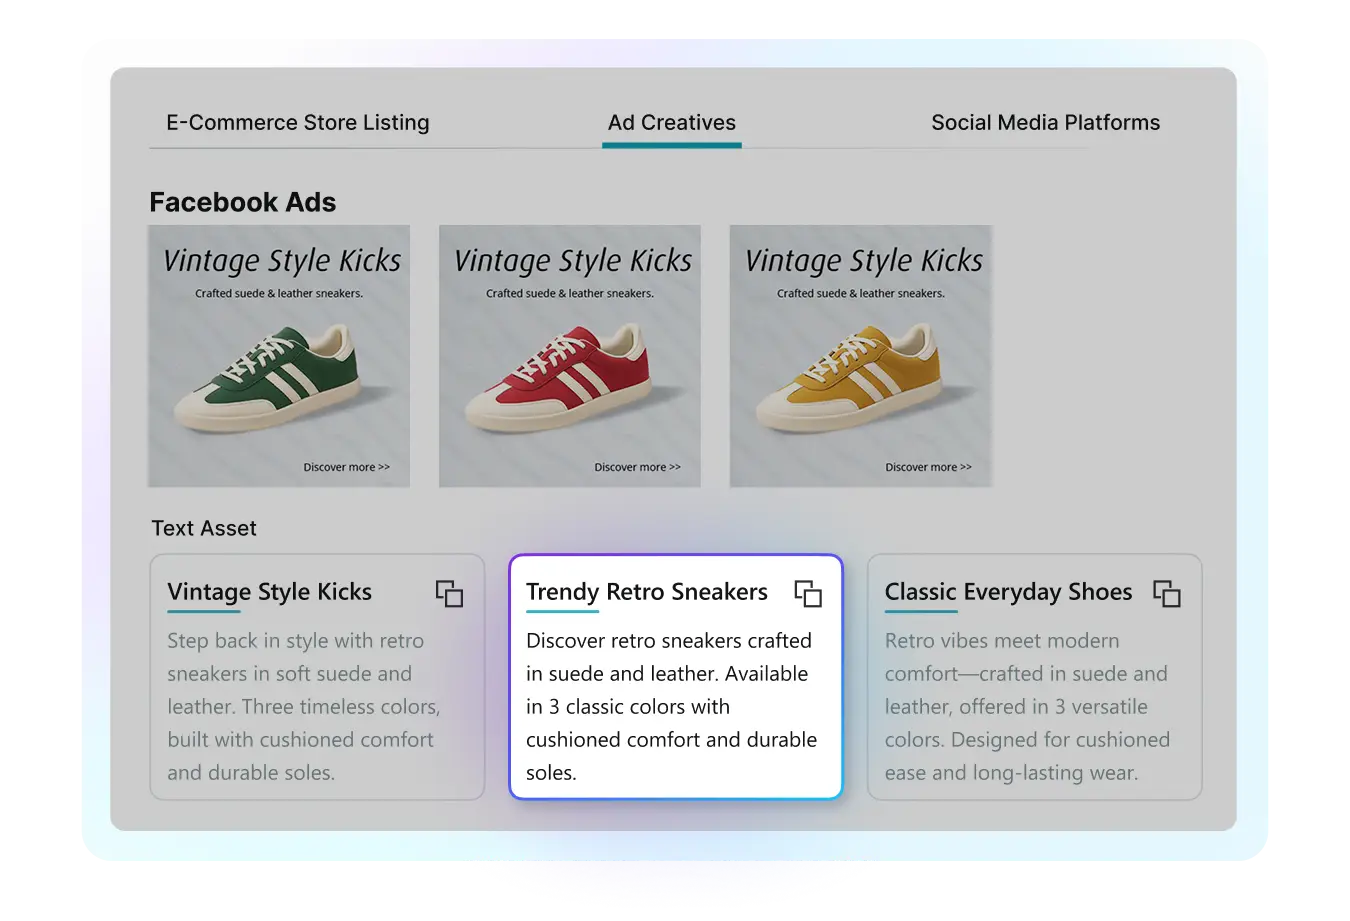Open the Social Media Platforms tab
The width and height of the screenshot is (1350, 921).
coord(1045,123)
